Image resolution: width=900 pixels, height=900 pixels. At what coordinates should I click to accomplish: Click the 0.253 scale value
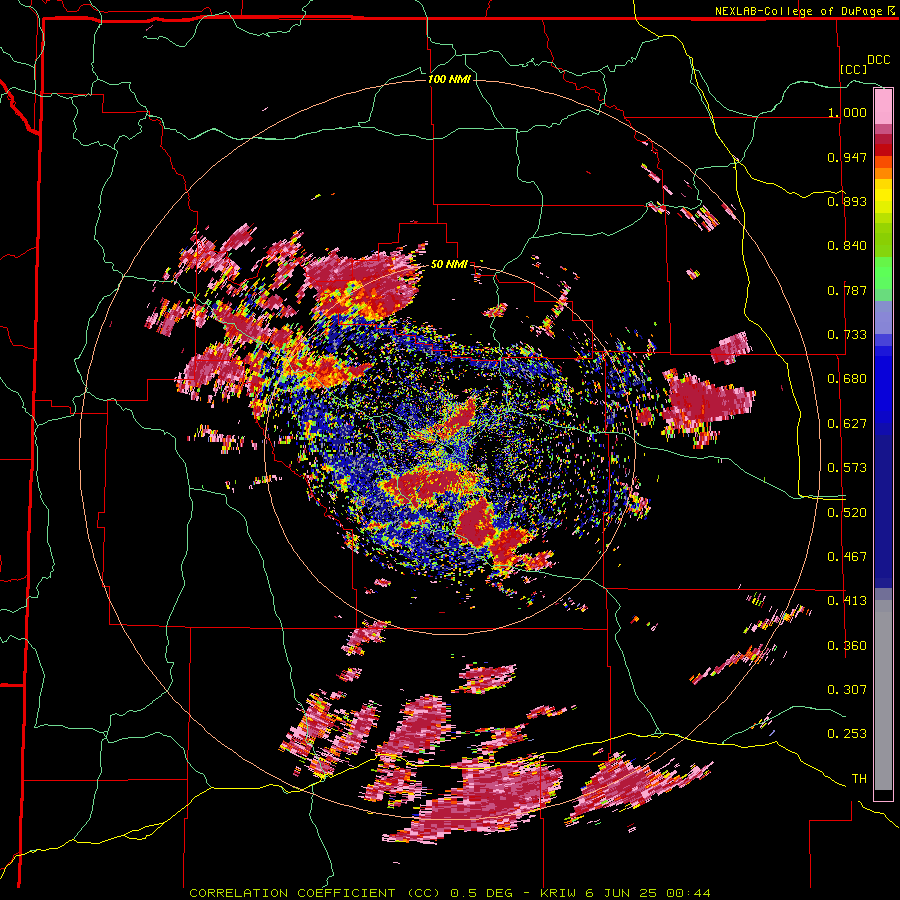point(847,734)
